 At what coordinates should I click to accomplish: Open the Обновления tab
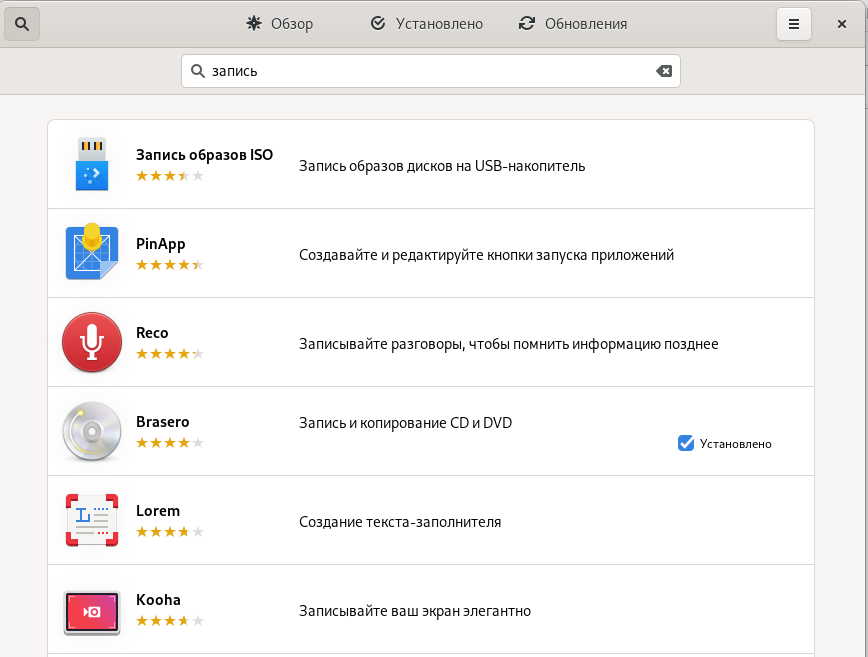coord(573,24)
